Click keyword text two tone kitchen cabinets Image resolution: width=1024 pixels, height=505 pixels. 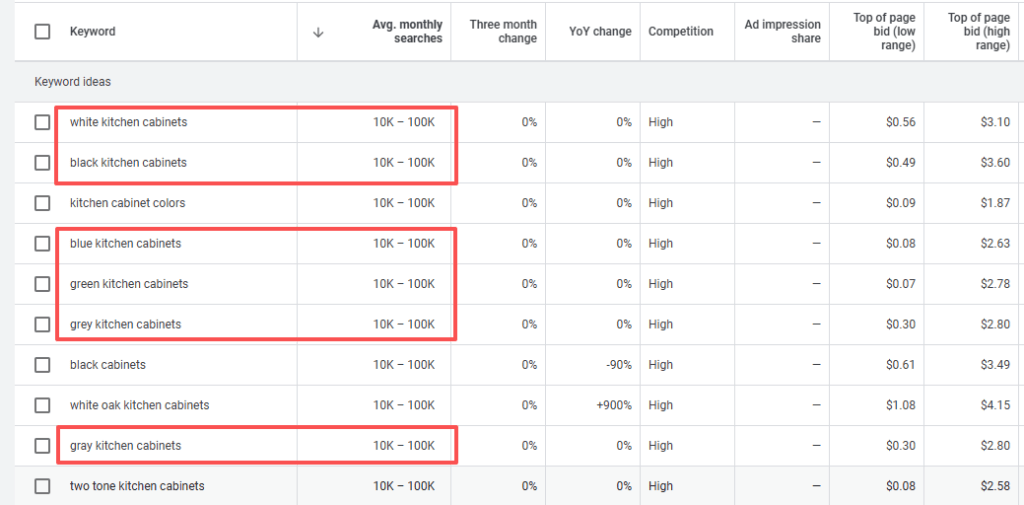(x=137, y=486)
